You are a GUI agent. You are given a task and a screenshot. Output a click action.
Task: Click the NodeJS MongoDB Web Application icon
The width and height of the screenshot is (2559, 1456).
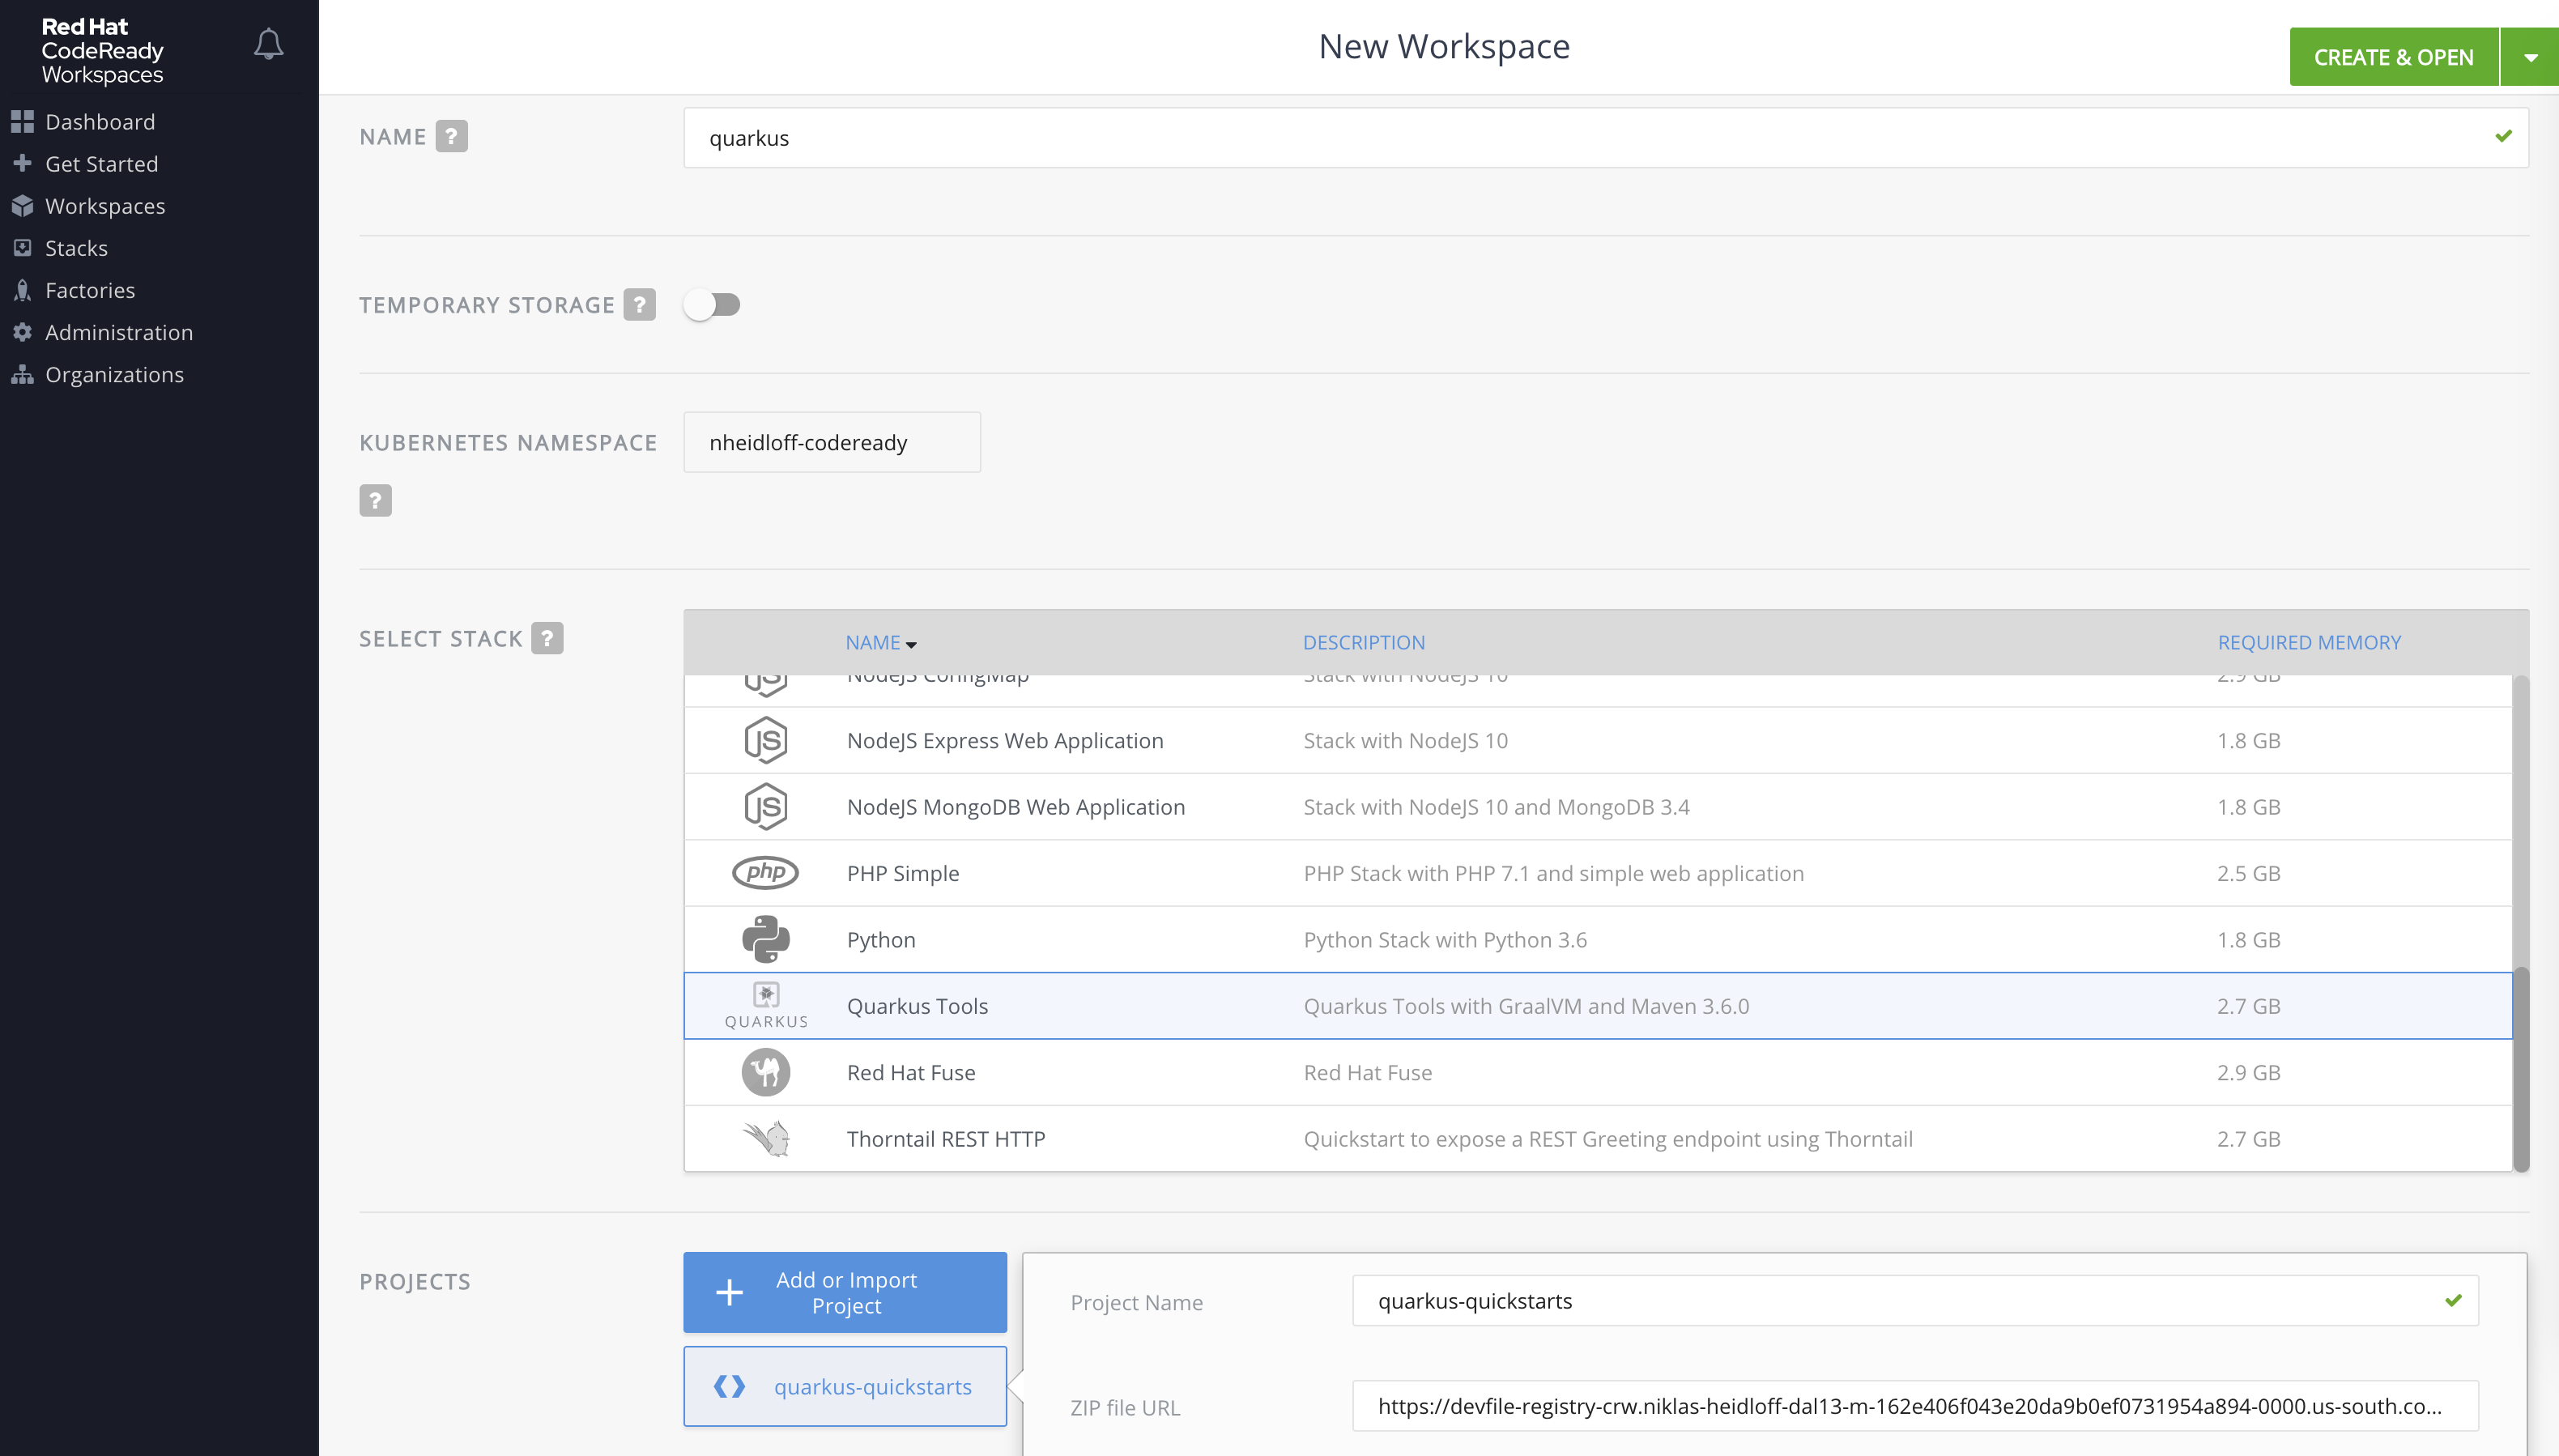[x=766, y=806]
